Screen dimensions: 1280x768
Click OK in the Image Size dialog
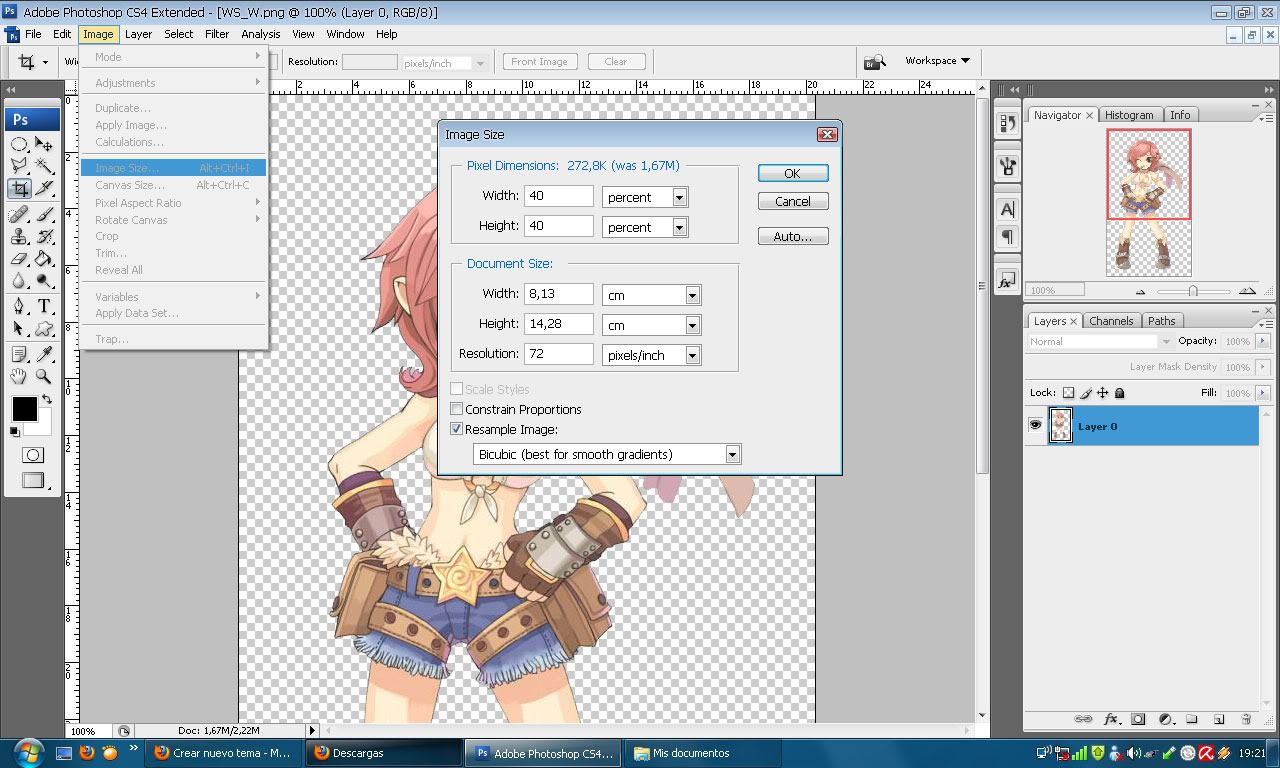[x=792, y=173]
